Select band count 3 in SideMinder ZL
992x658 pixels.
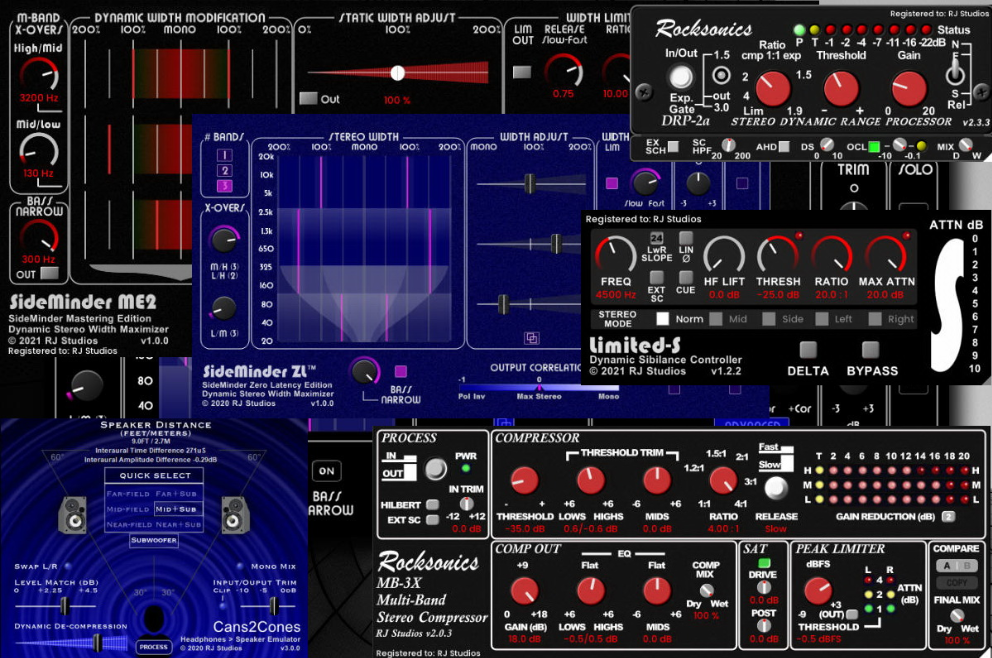225,185
